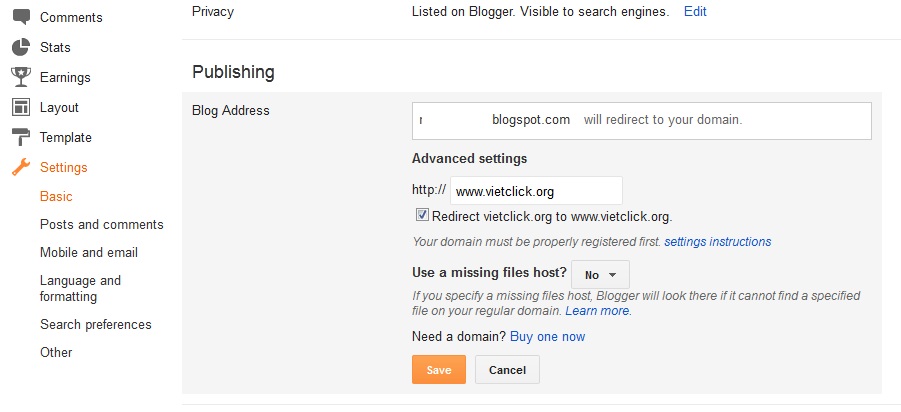The height and width of the screenshot is (412, 901).
Task: Toggle Redirect vietclick.org checkbox
Action: point(422,215)
